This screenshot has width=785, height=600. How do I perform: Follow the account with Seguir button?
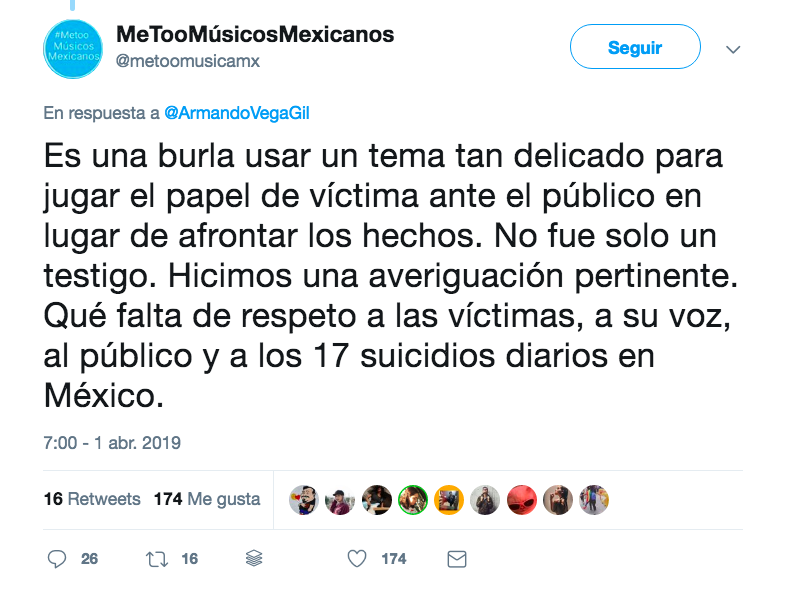pyautogui.click(x=635, y=47)
